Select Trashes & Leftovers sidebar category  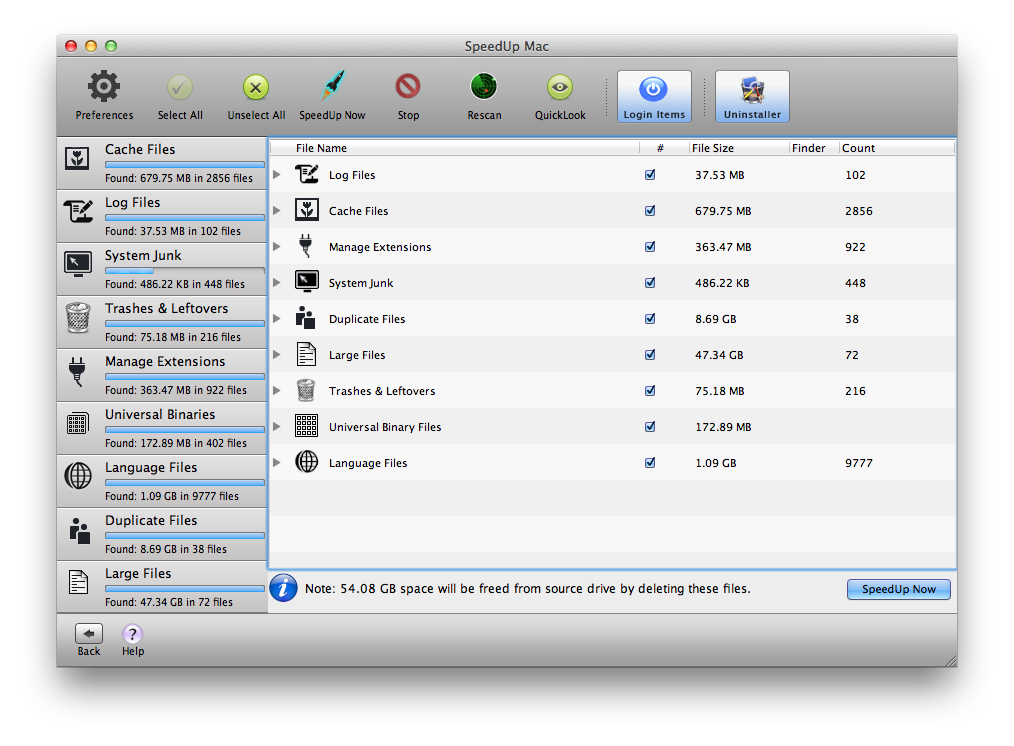point(162,322)
